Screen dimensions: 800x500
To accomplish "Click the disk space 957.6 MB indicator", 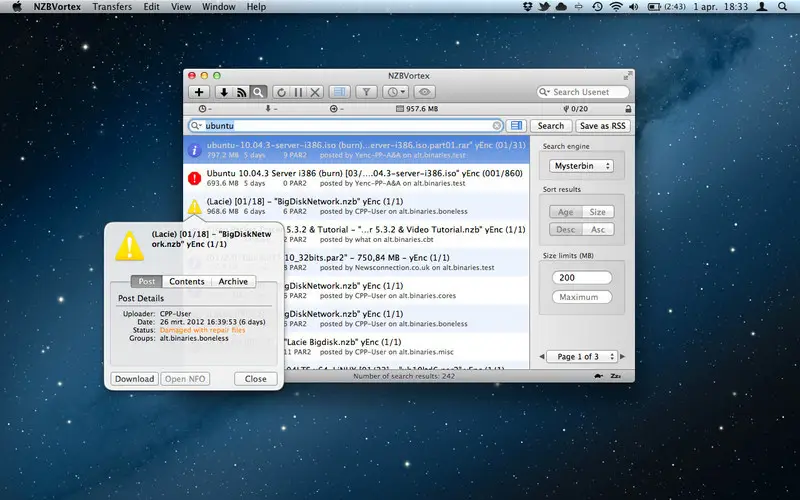I will 417,109.
